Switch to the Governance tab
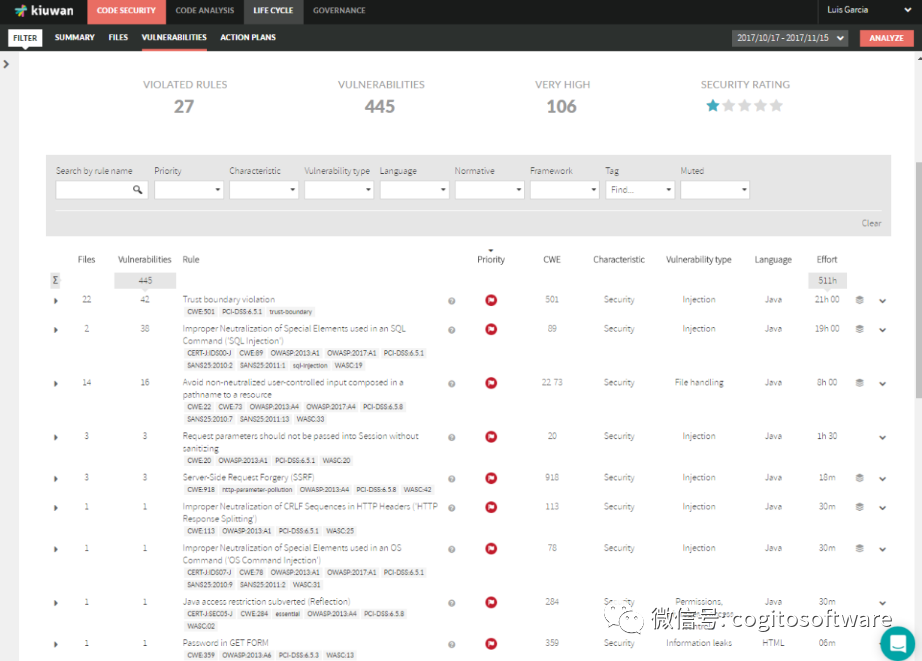This screenshot has width=922, height=661. pyautogui.click(x=339, y=11)
